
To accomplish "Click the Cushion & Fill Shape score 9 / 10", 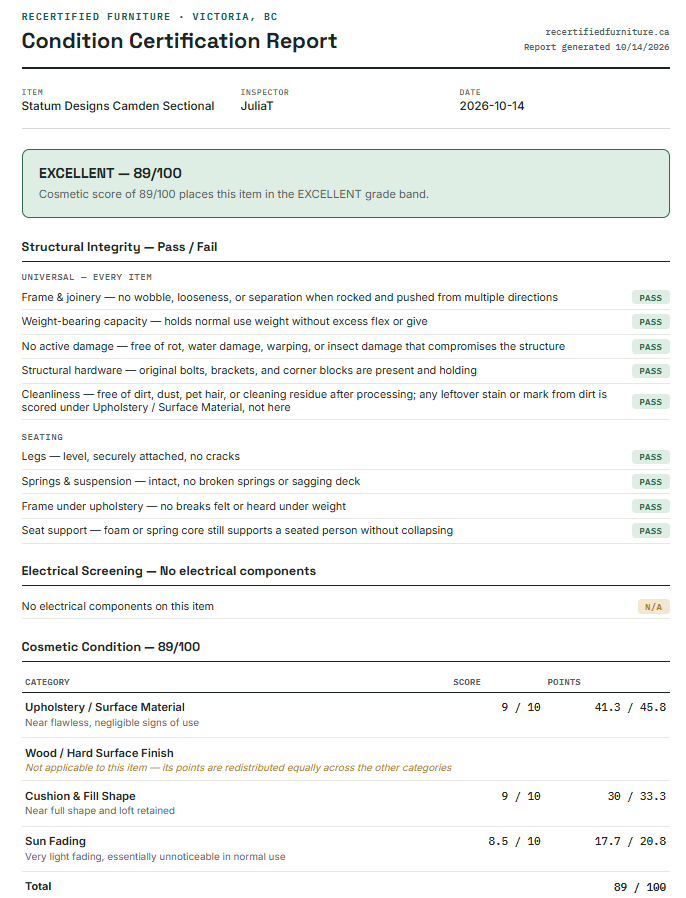I will click(521, 797).
